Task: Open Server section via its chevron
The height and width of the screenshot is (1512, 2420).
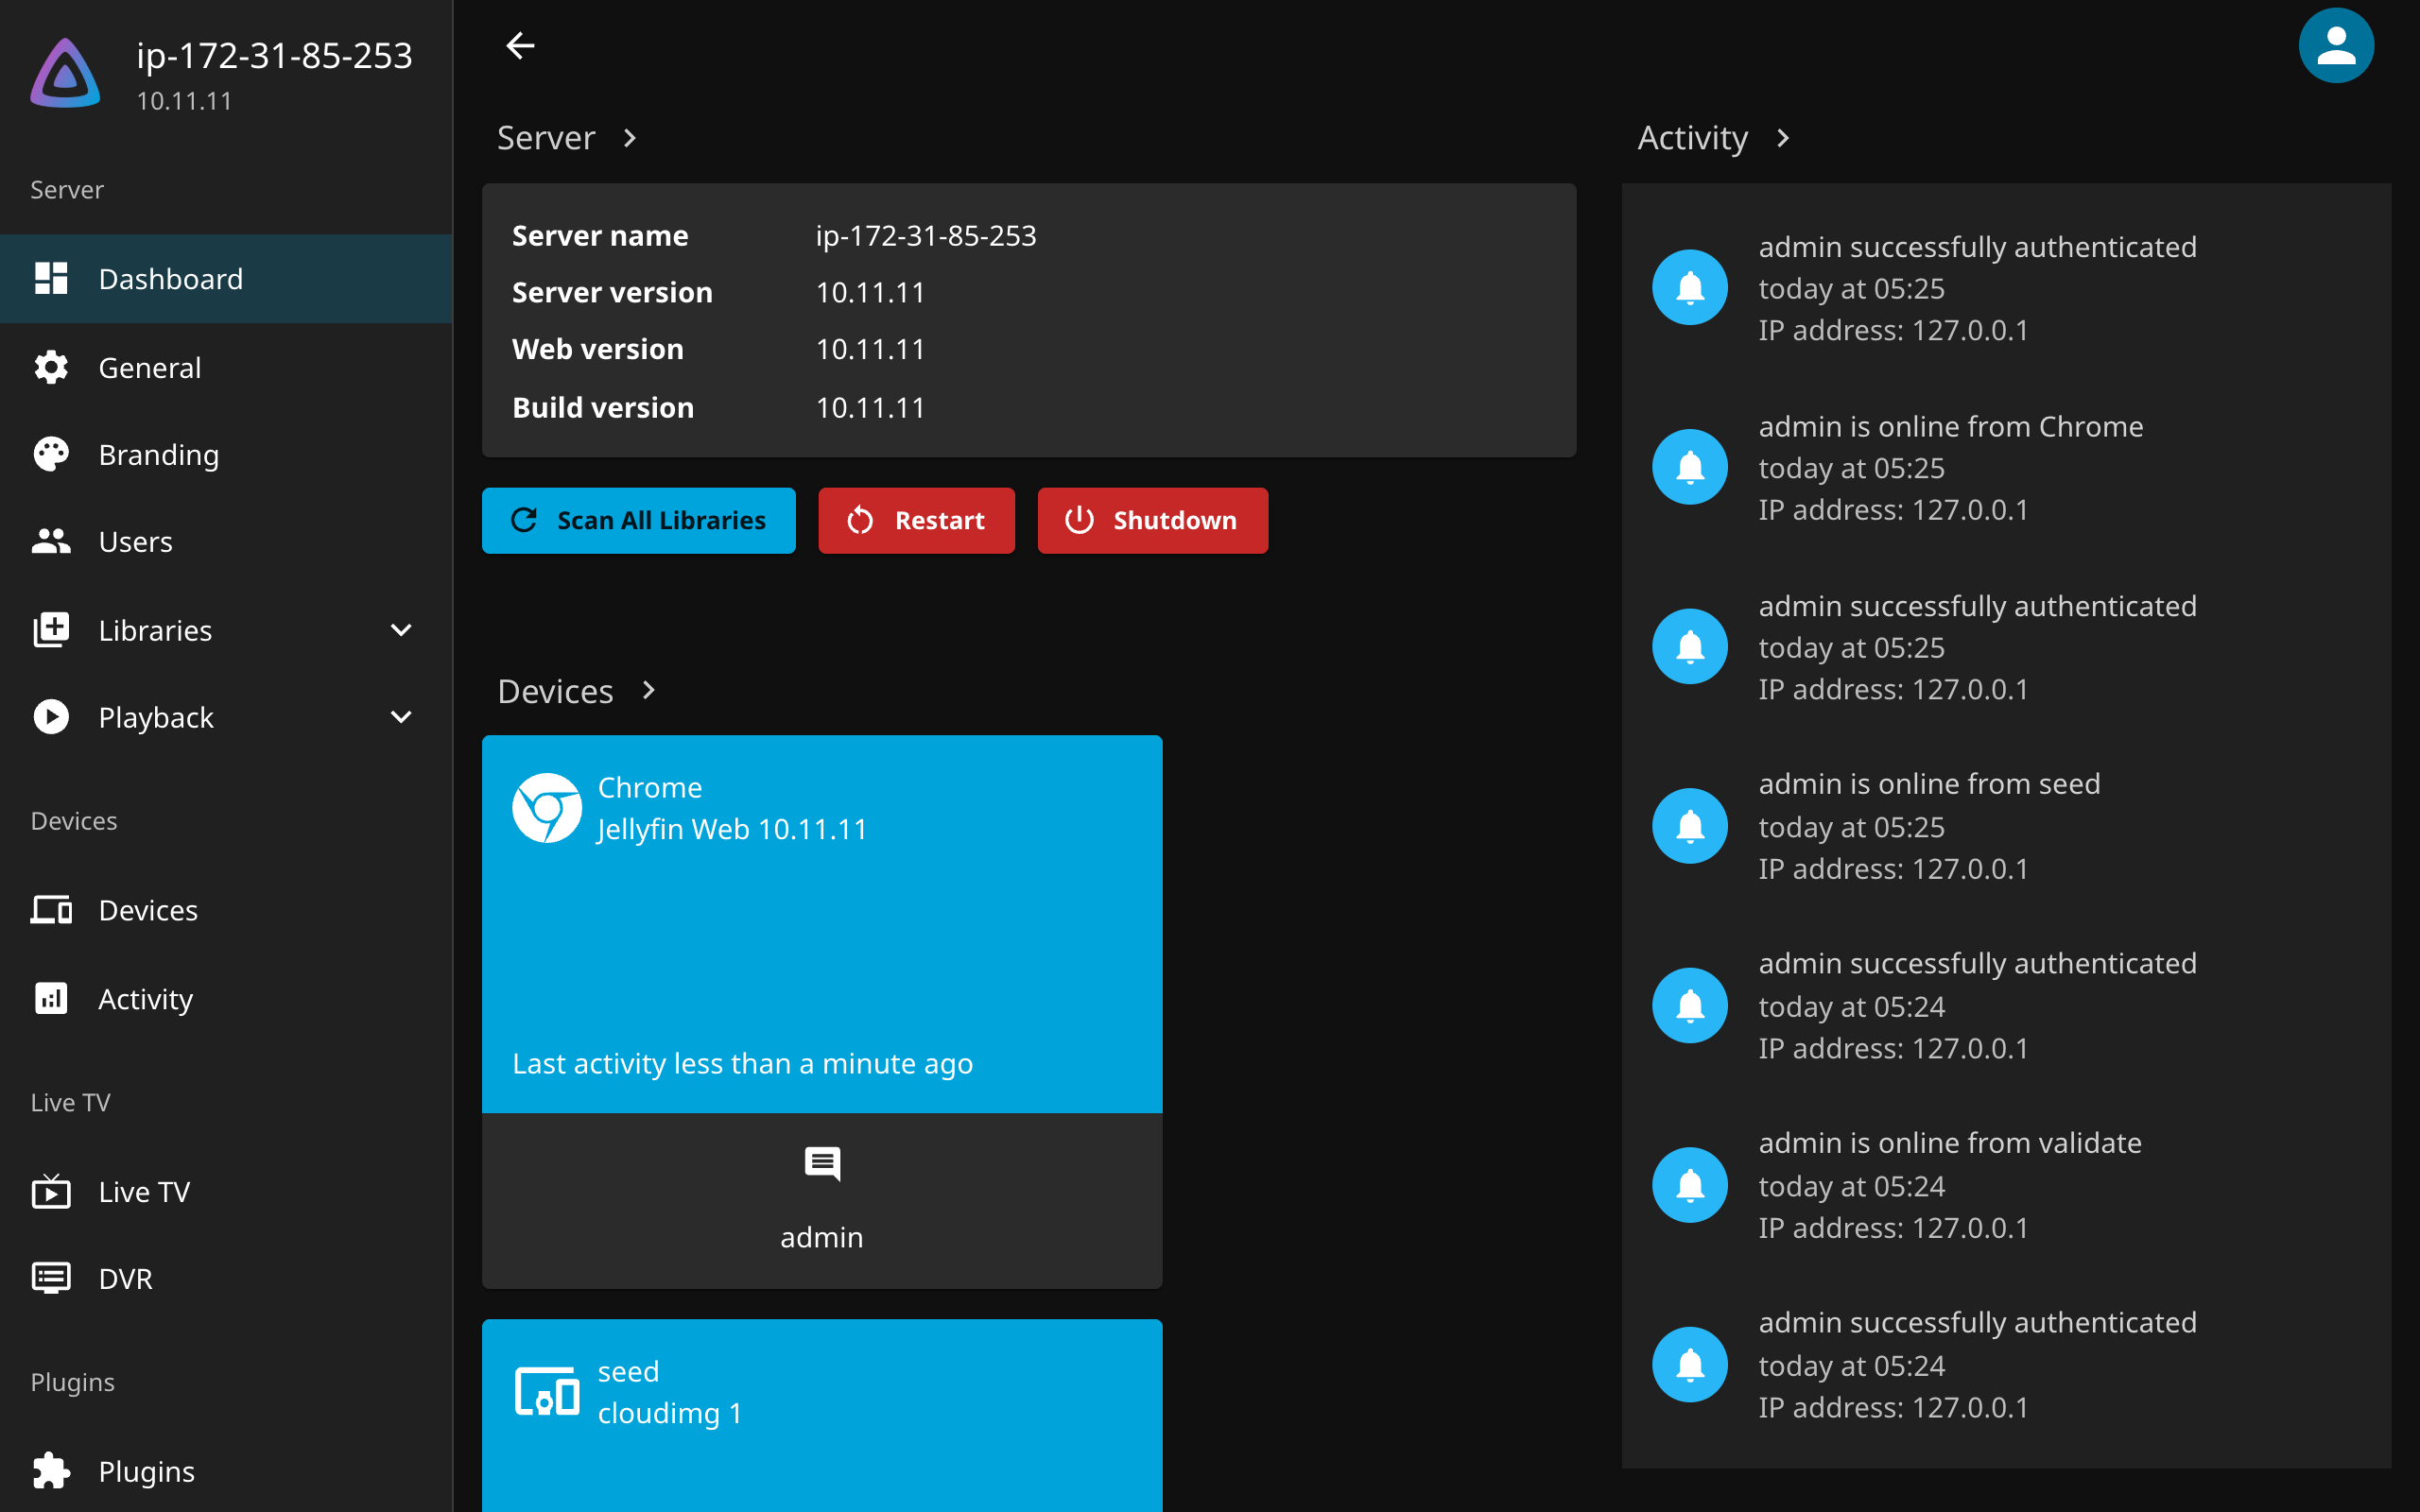Action: (630, 138)
